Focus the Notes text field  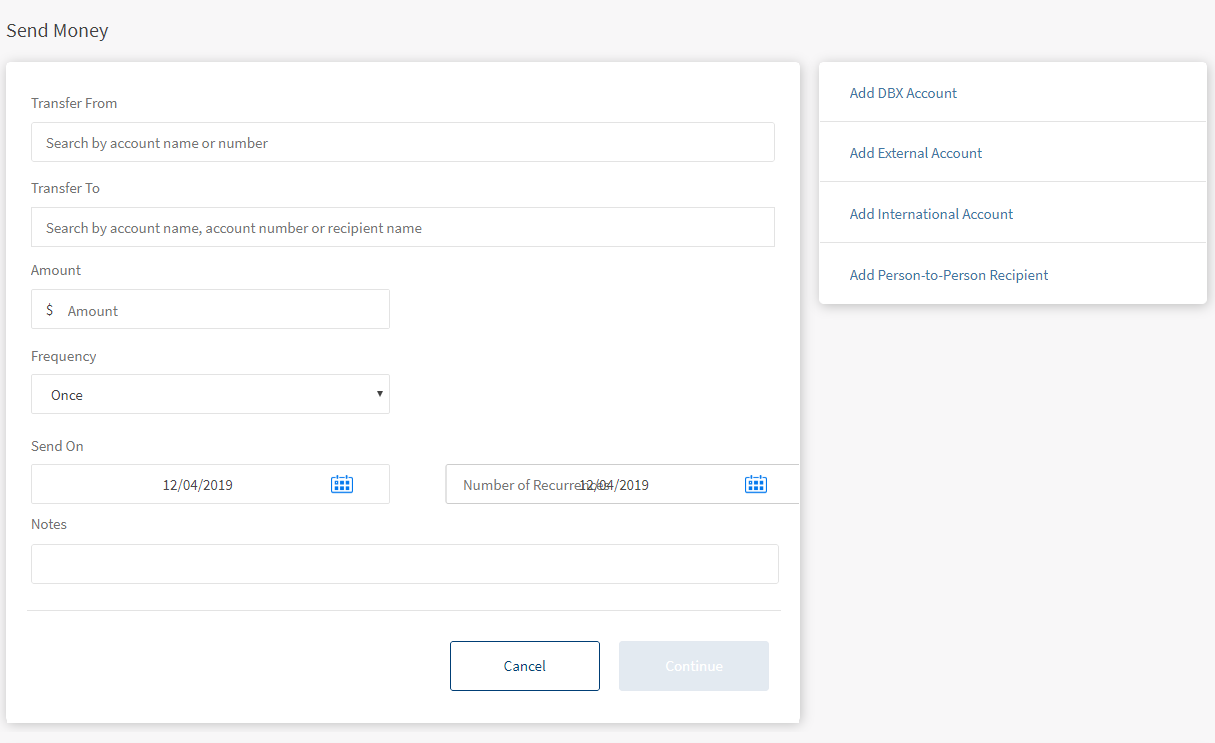(x=404, y=564)
